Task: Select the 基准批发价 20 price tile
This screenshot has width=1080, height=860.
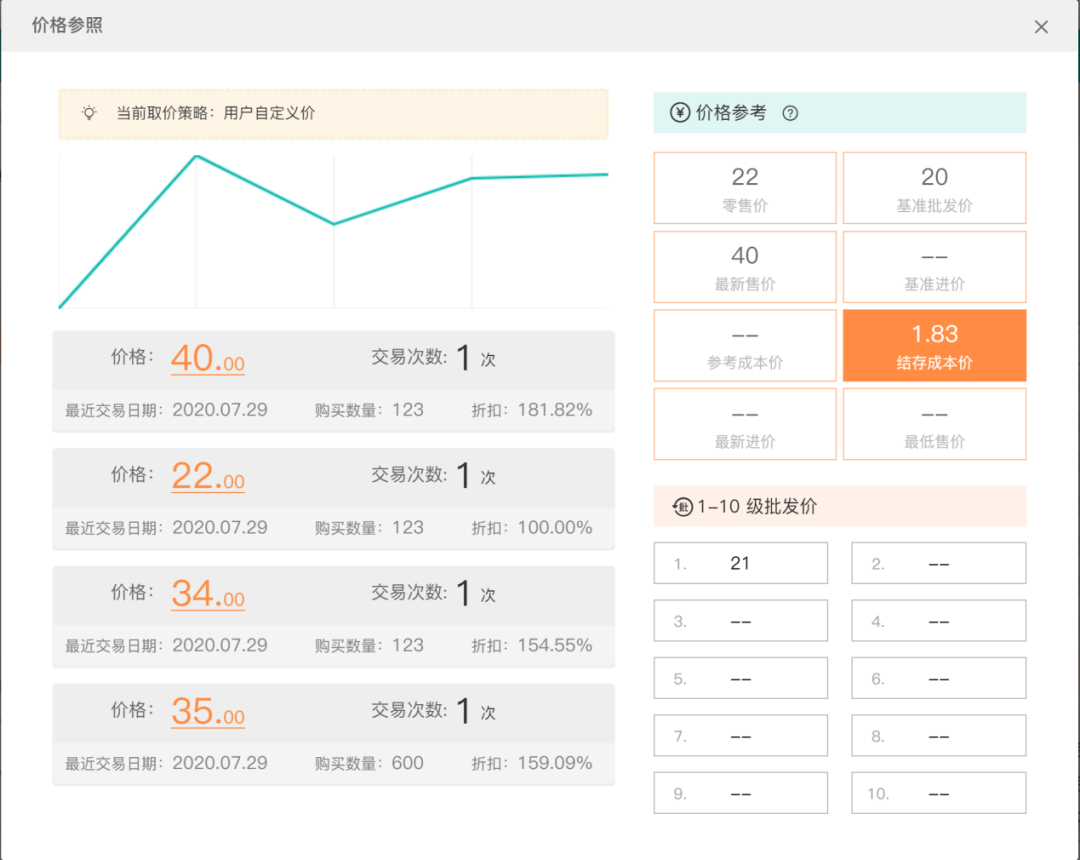Action: pyautogui.click(x=934, y=188)
